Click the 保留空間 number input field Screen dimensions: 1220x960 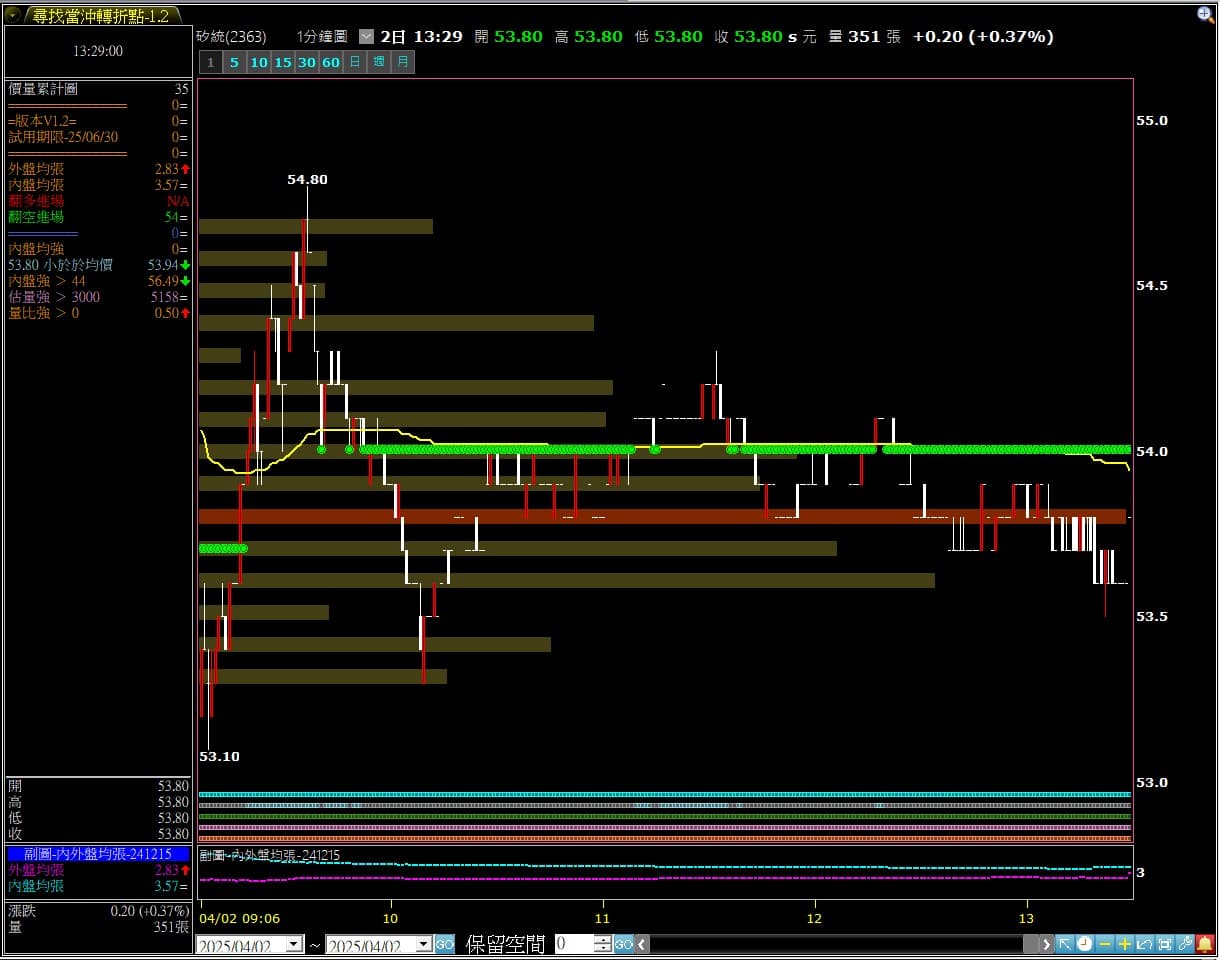(573, 944)
